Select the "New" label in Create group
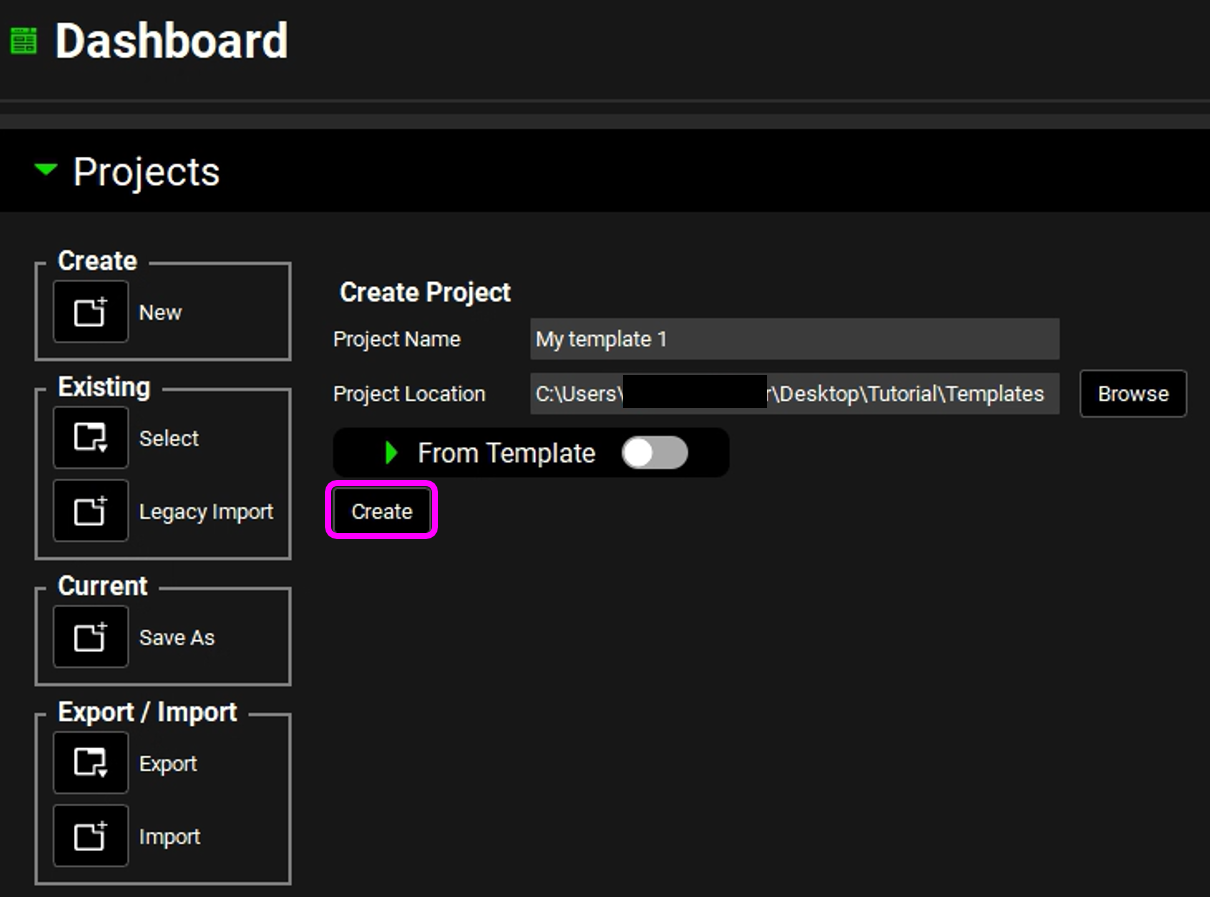This screenshot has height=897, width=1210. pos(160,312)
